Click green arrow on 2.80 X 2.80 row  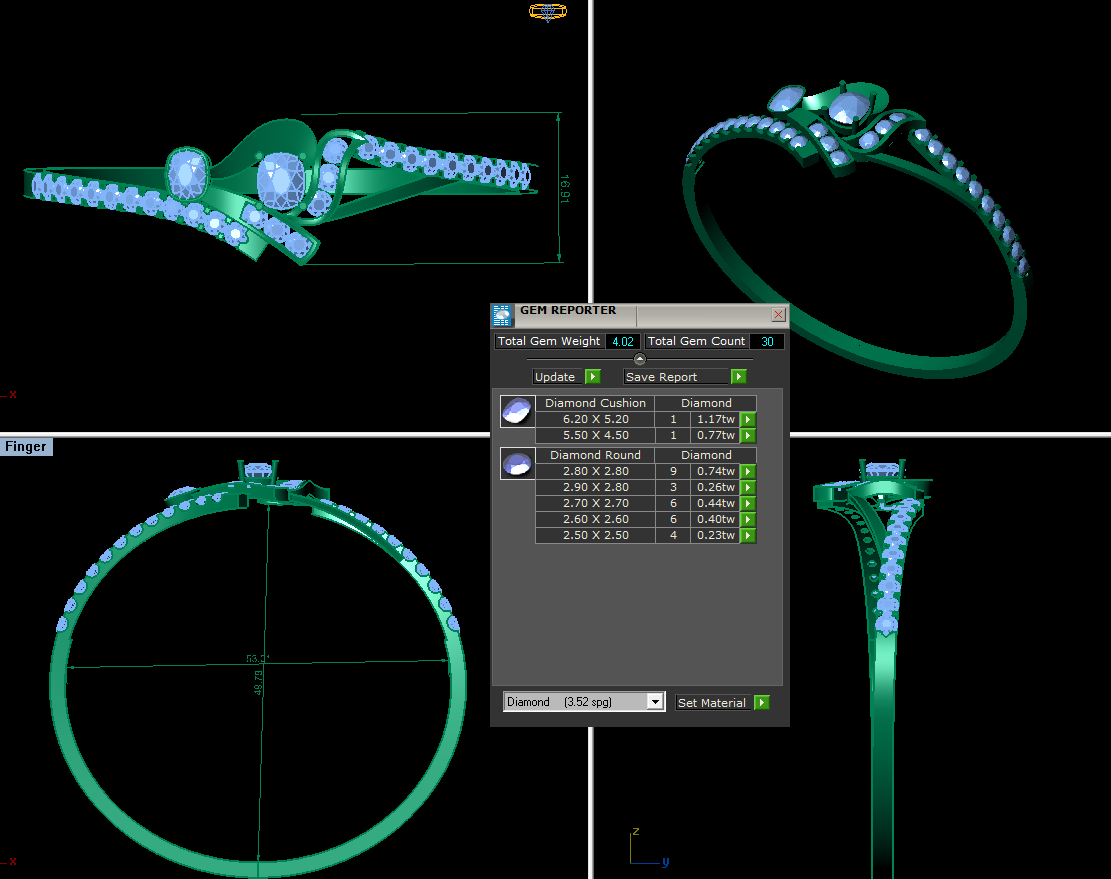[x=748, y=472]
